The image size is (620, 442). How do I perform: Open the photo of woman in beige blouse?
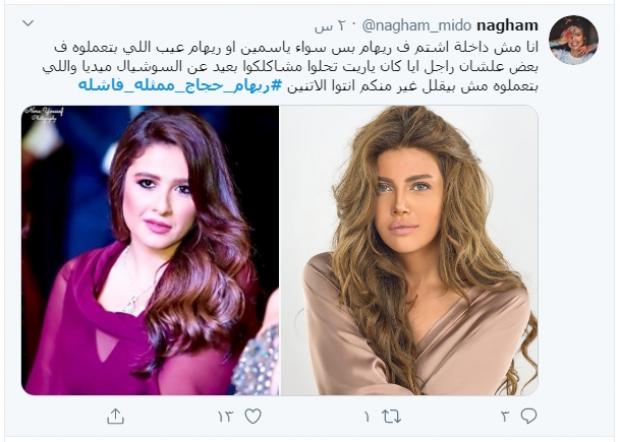click(409, 250)
